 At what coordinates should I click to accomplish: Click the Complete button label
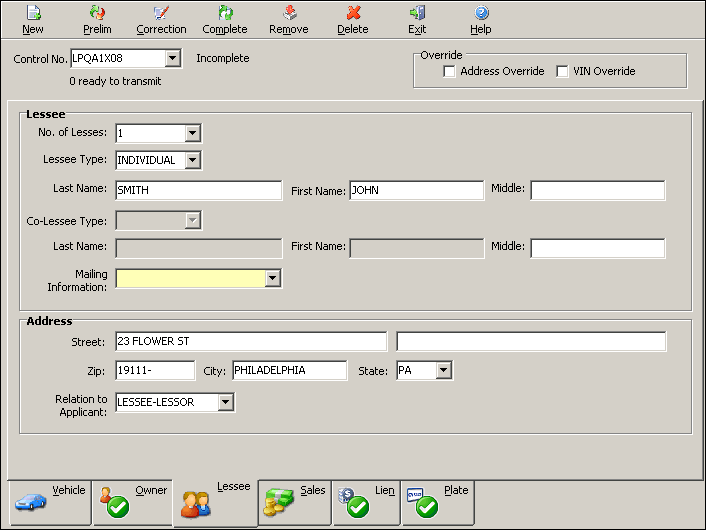tap(225, 29)
